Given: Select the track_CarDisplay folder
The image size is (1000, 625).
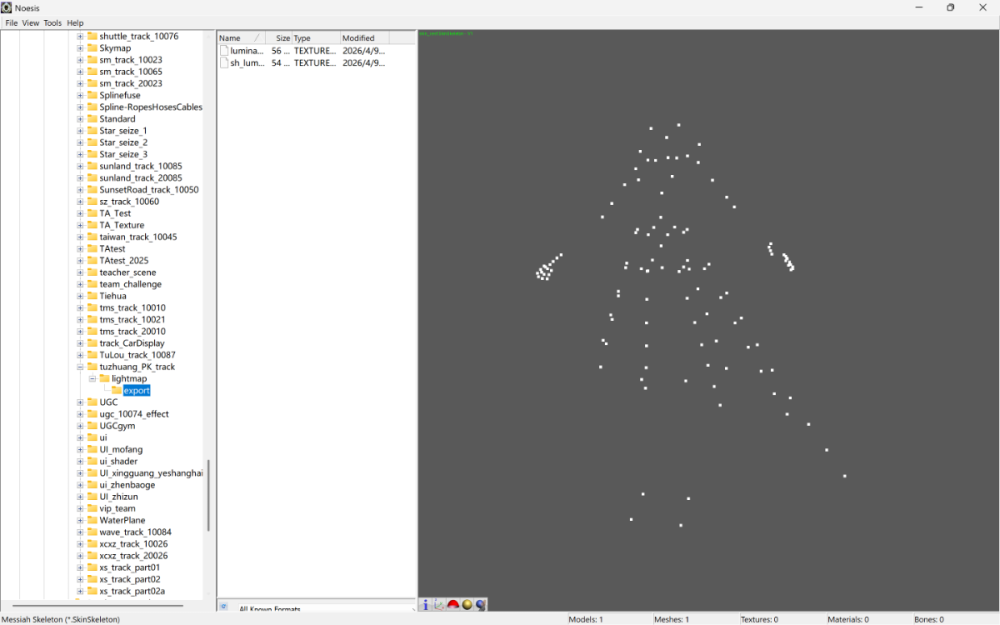Looking at the screenshot, I should [131, 343].
